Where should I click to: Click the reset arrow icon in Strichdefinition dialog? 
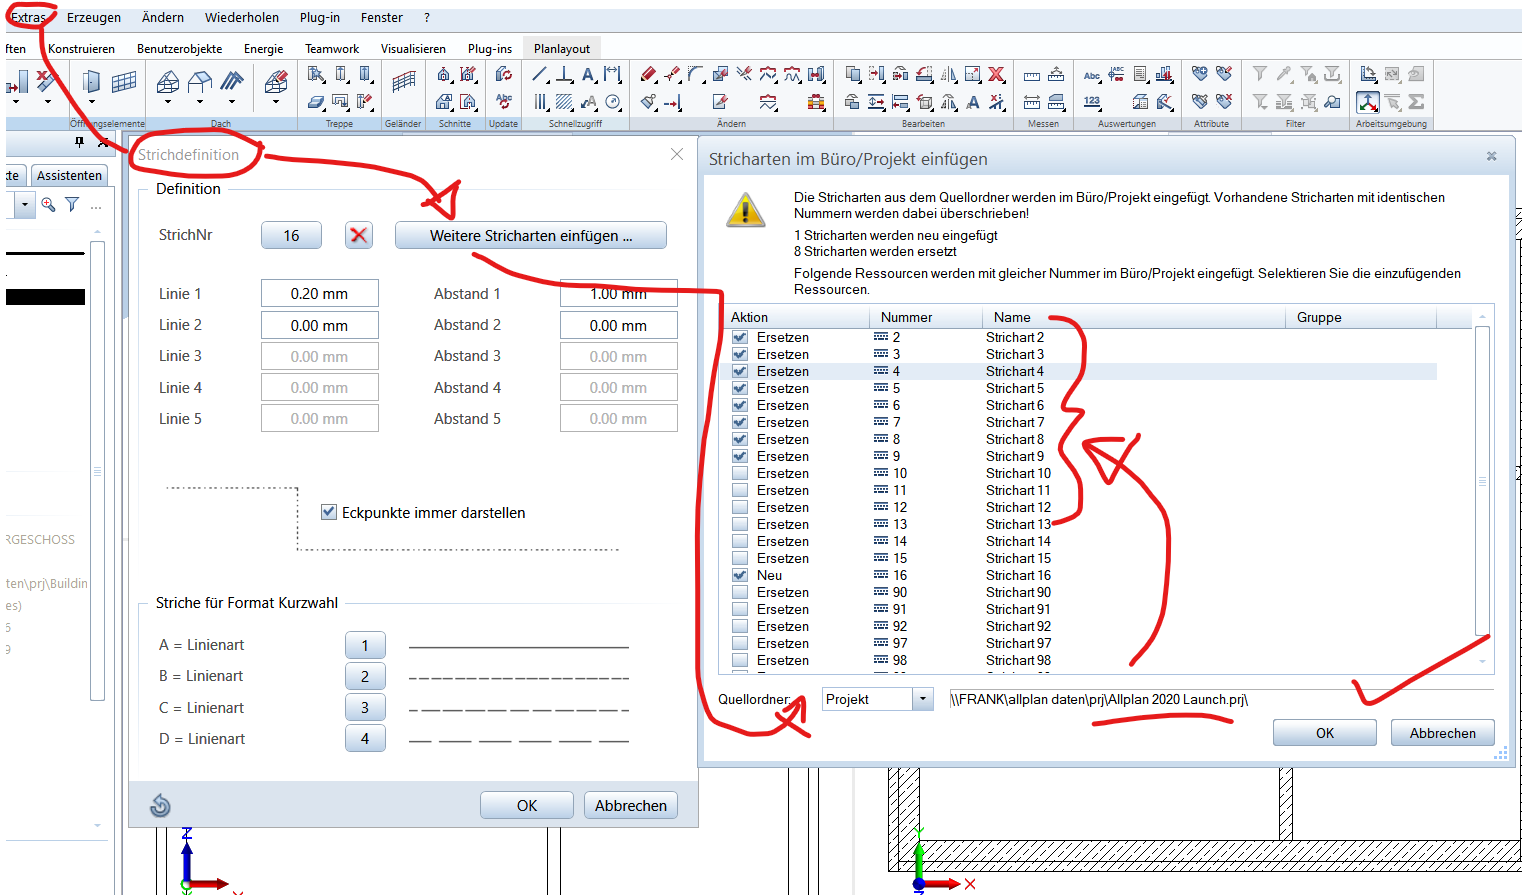(160, 805)
